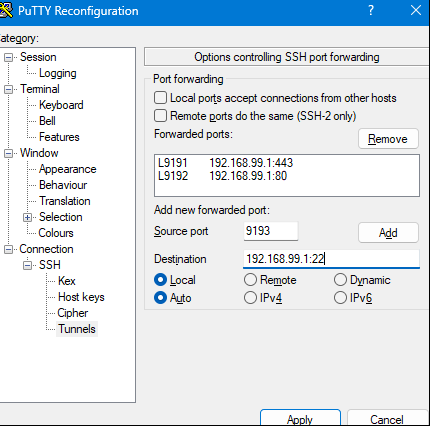
Task: Open the Keyboard category
Action: pos(61,105)
